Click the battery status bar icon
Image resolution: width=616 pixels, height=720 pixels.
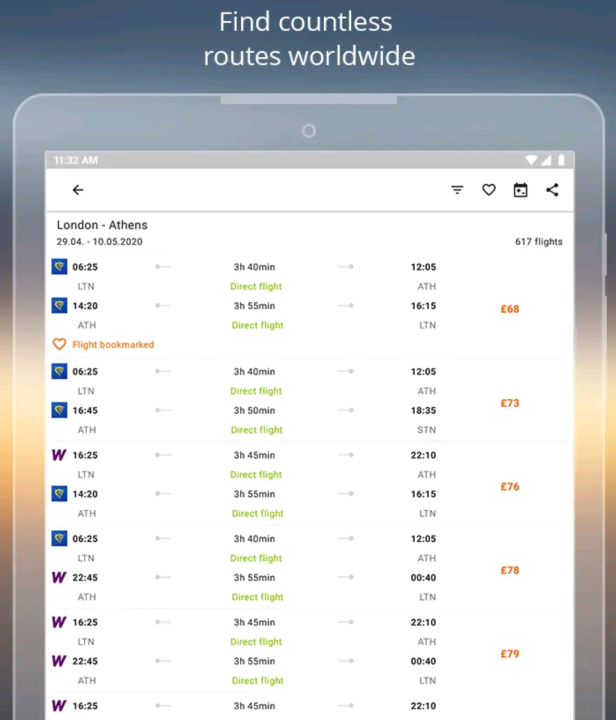(x=561, y=160)
